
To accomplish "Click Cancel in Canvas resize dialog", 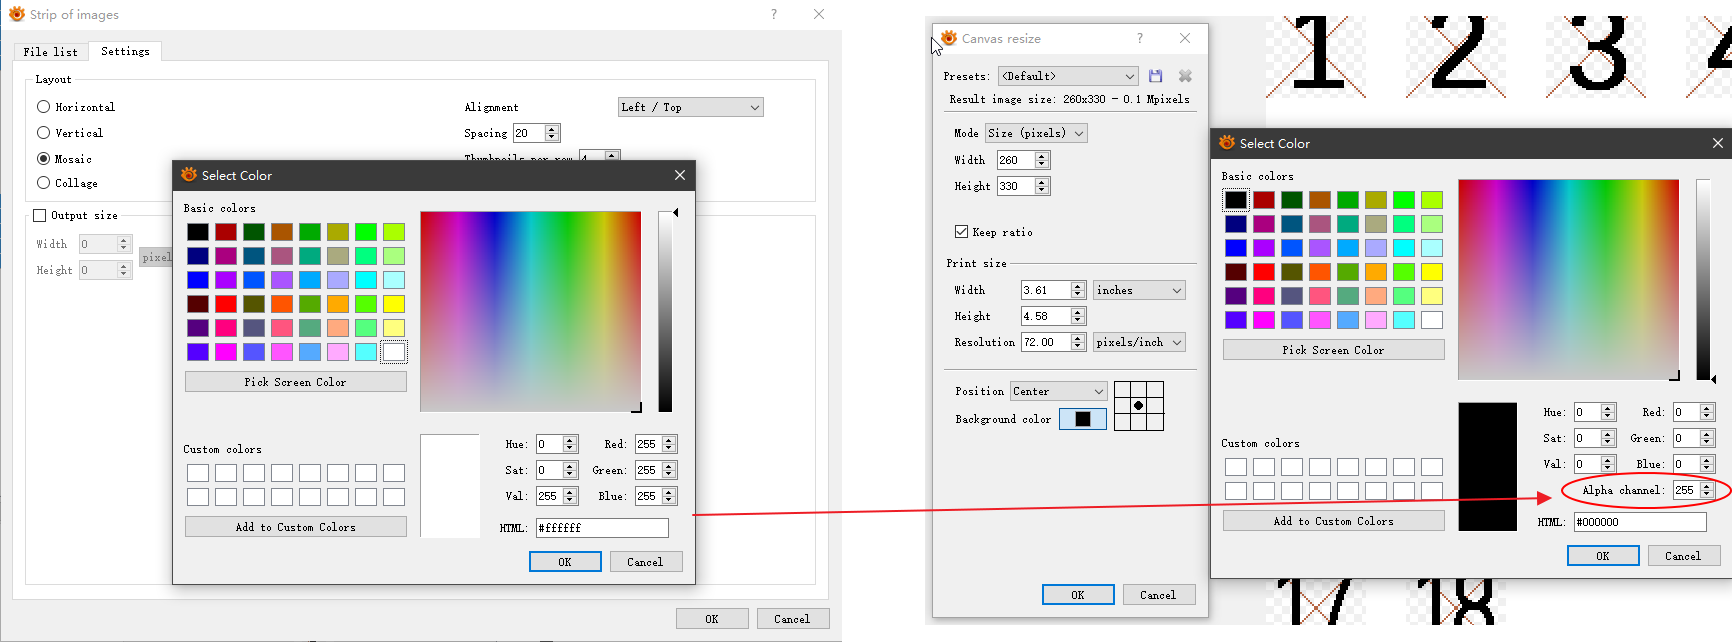I will (1159, 595).
